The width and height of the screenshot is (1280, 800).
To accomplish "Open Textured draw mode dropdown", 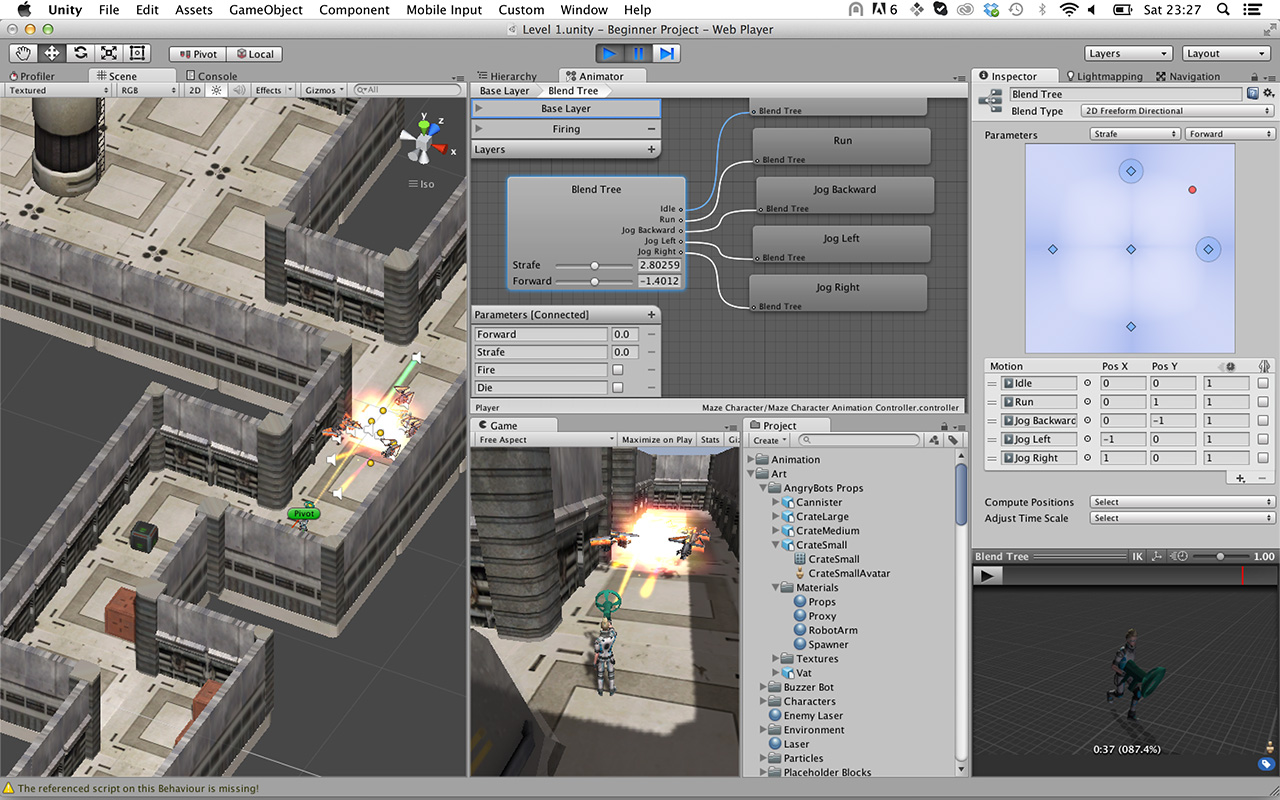I will click(x=57, y=90).
